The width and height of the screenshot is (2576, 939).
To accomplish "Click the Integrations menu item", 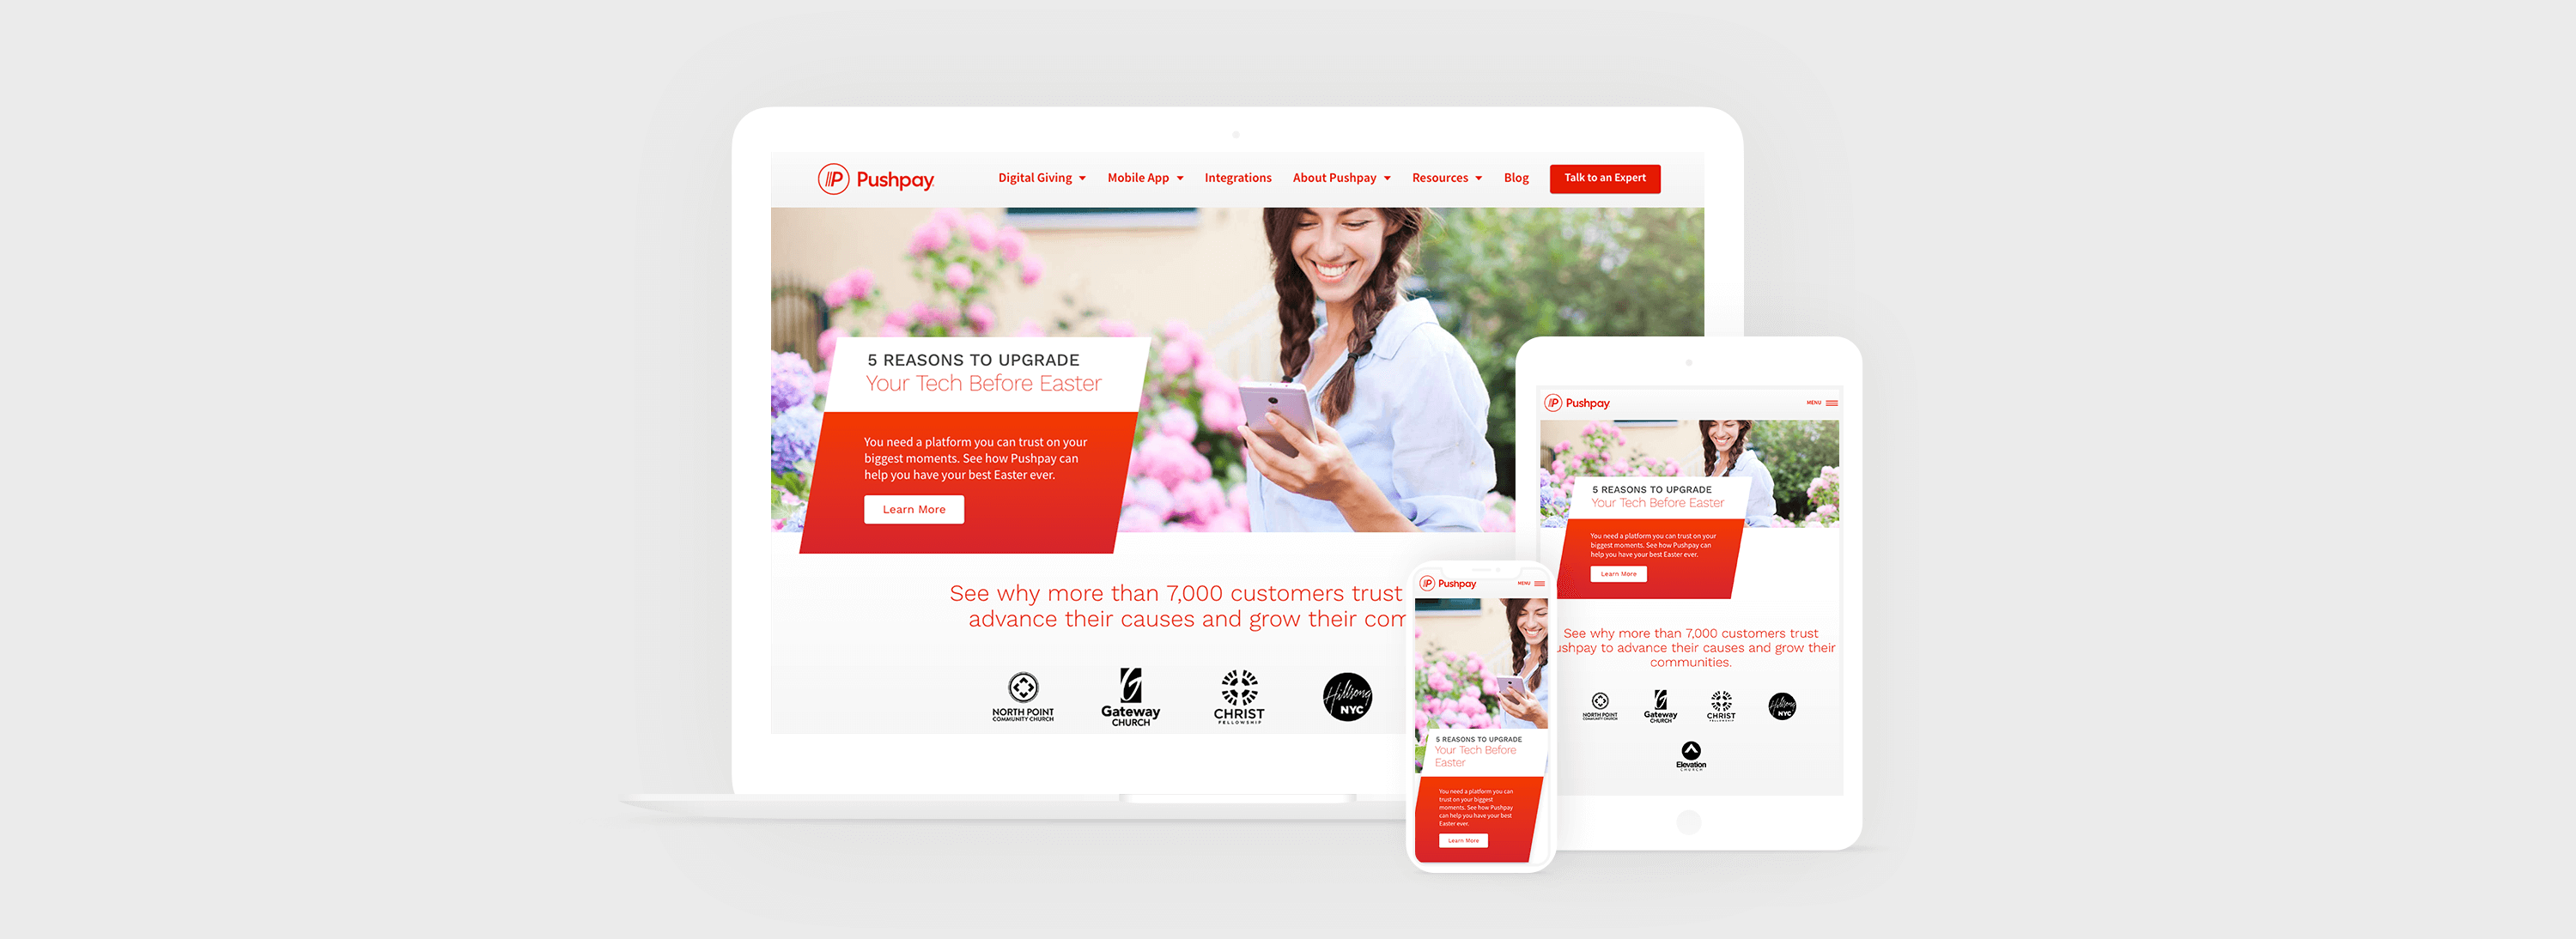I will [1237, 178].
